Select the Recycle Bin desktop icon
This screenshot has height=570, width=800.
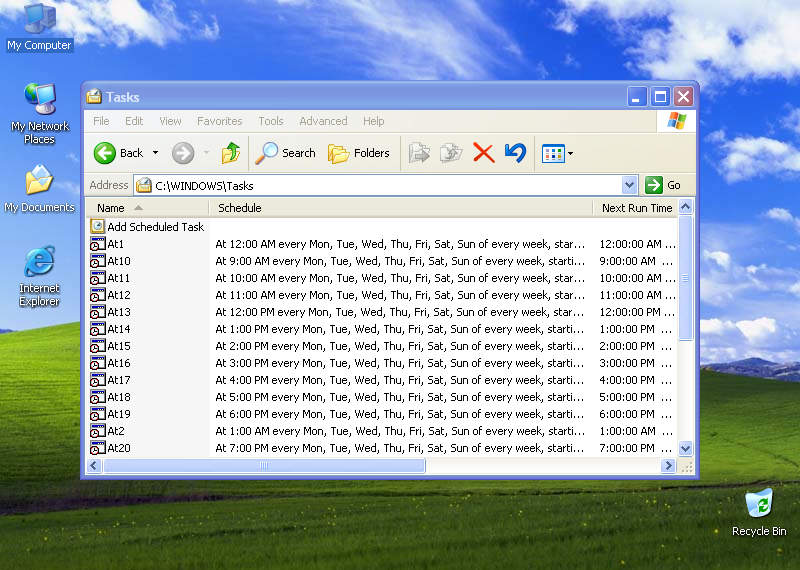point(759,512)
